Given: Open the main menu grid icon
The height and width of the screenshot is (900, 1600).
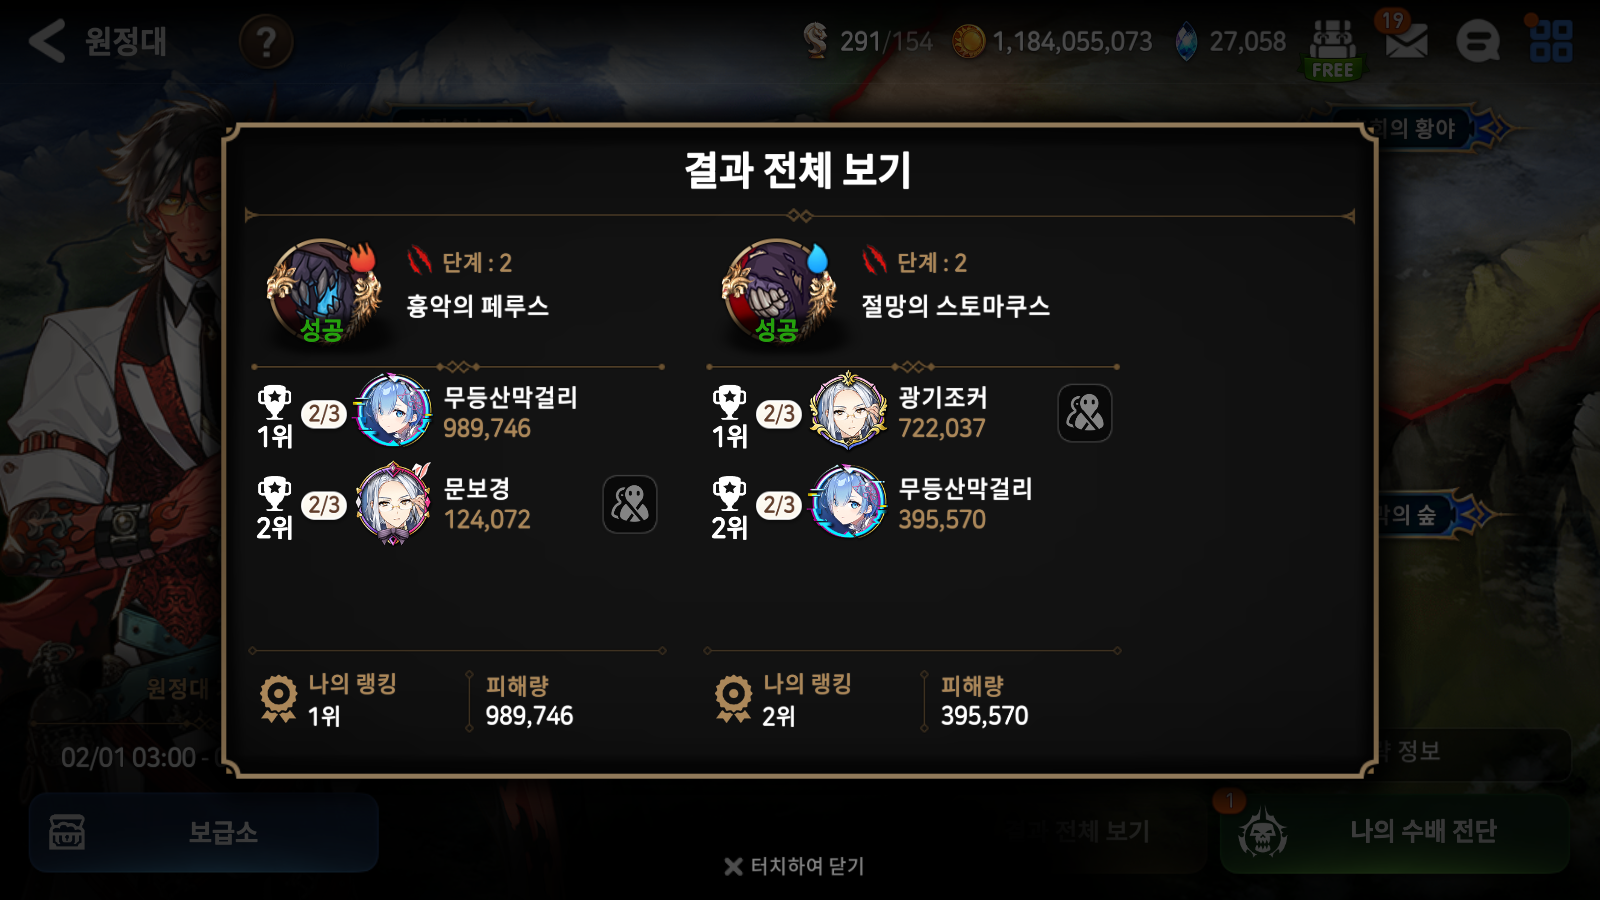Looking at the screenshot, I should click(x=1551, y=42).
